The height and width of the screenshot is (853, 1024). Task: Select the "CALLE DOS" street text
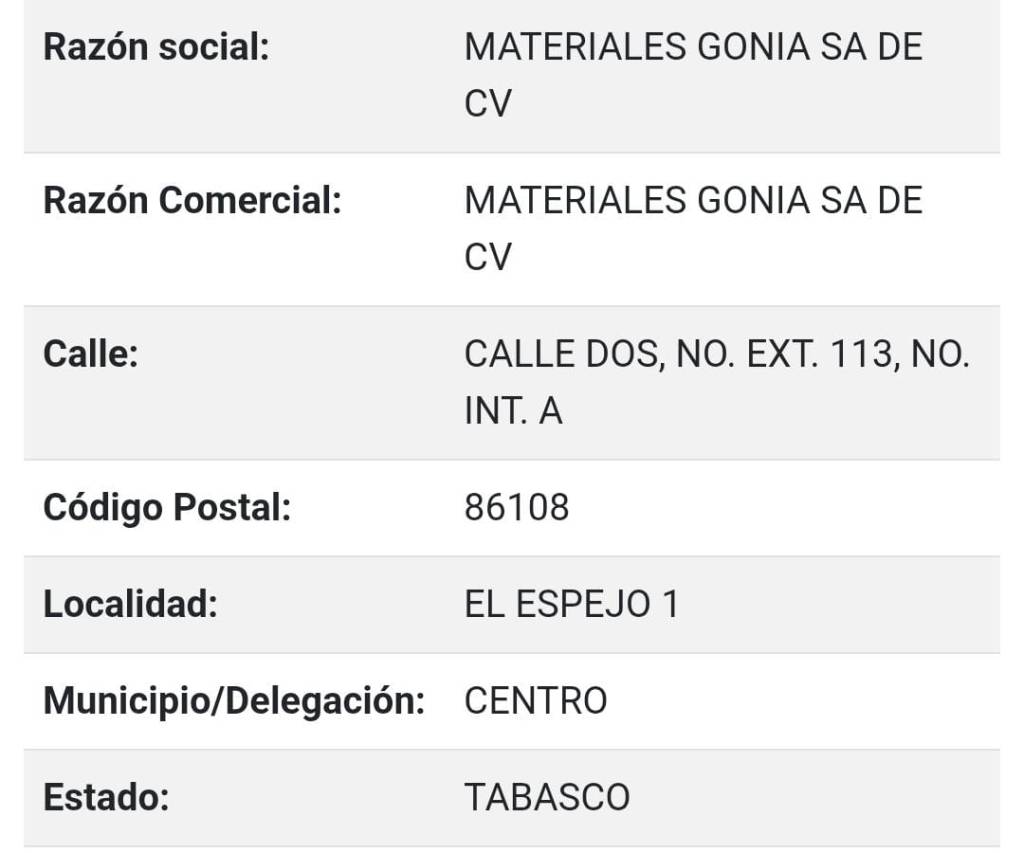tap(560, 355)
